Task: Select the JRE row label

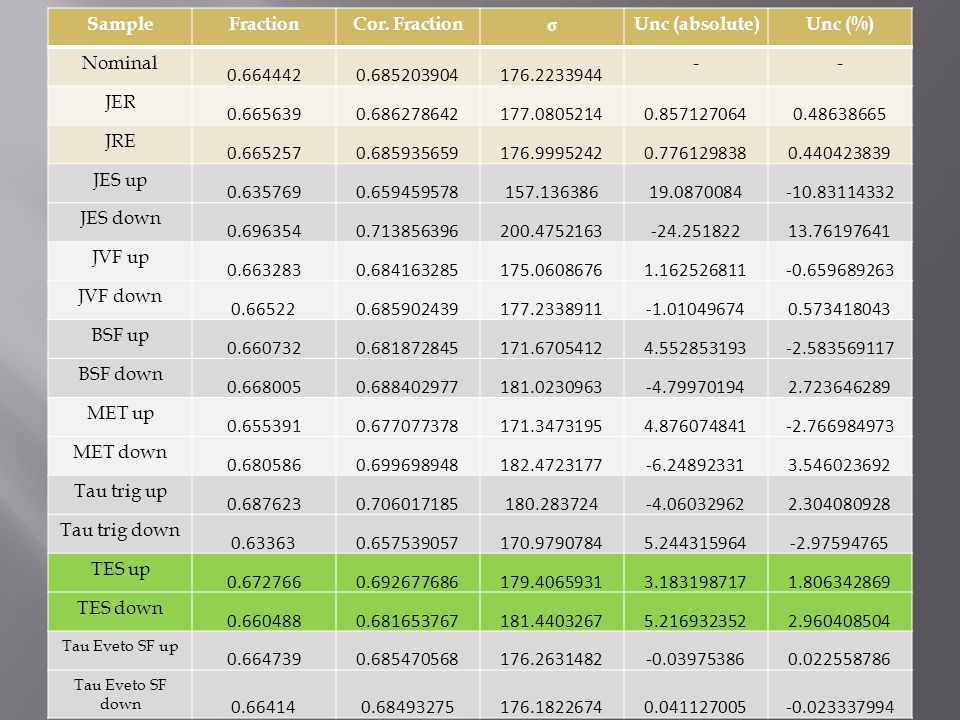Action: (119, 141)
